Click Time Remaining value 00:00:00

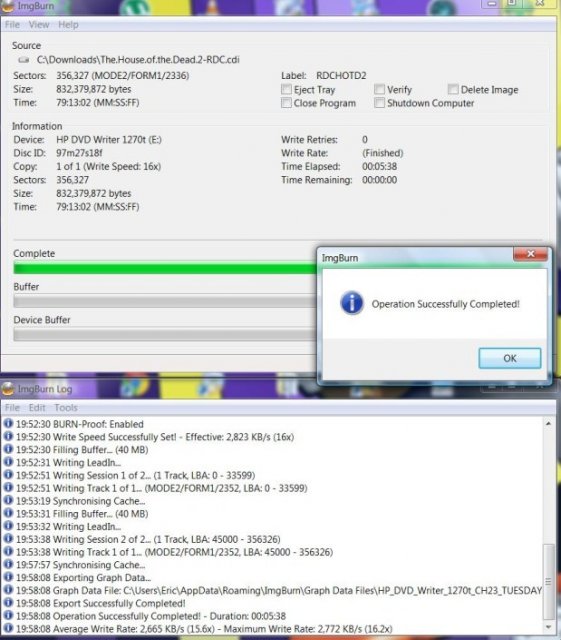coord(379,180)
